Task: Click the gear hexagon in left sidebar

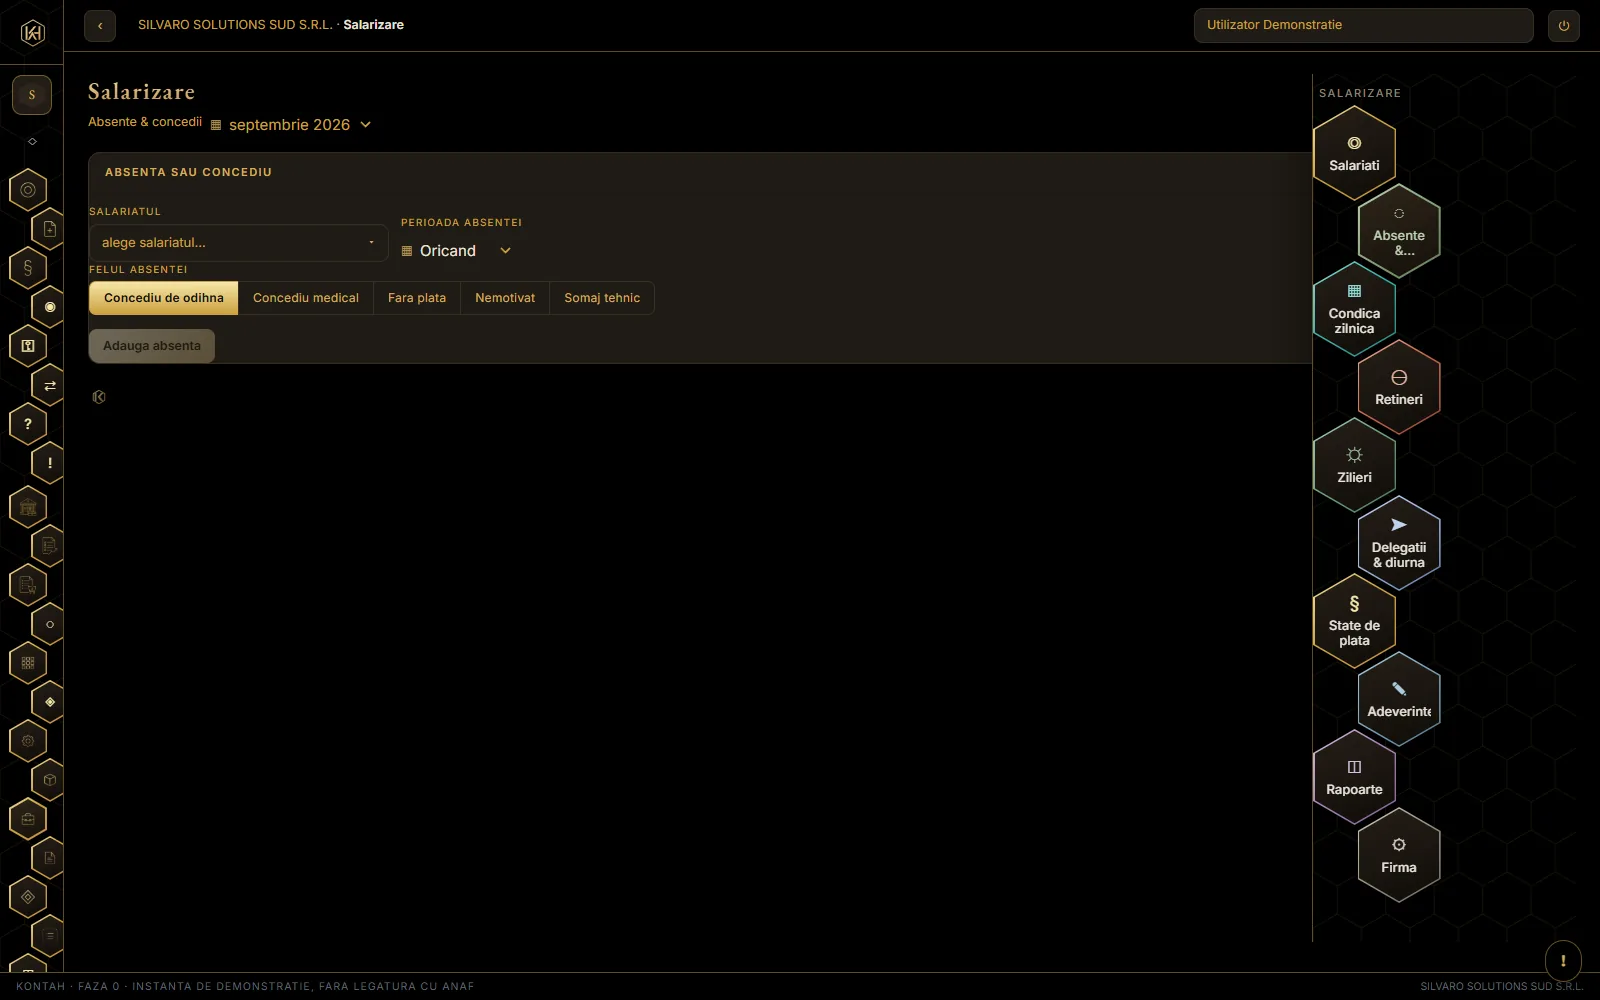Action: coord(28,741)
